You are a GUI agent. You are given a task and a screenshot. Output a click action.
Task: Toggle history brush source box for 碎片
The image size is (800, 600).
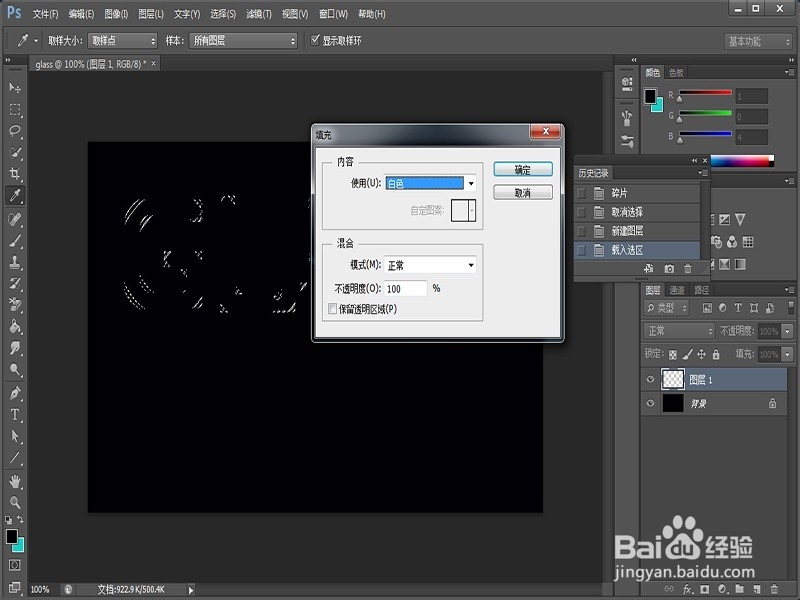point(581,193)
